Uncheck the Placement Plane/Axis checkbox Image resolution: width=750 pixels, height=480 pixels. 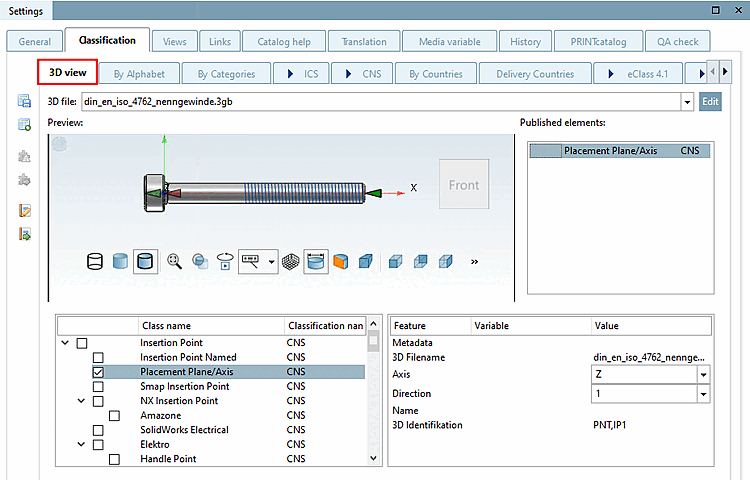coord(98,372)
